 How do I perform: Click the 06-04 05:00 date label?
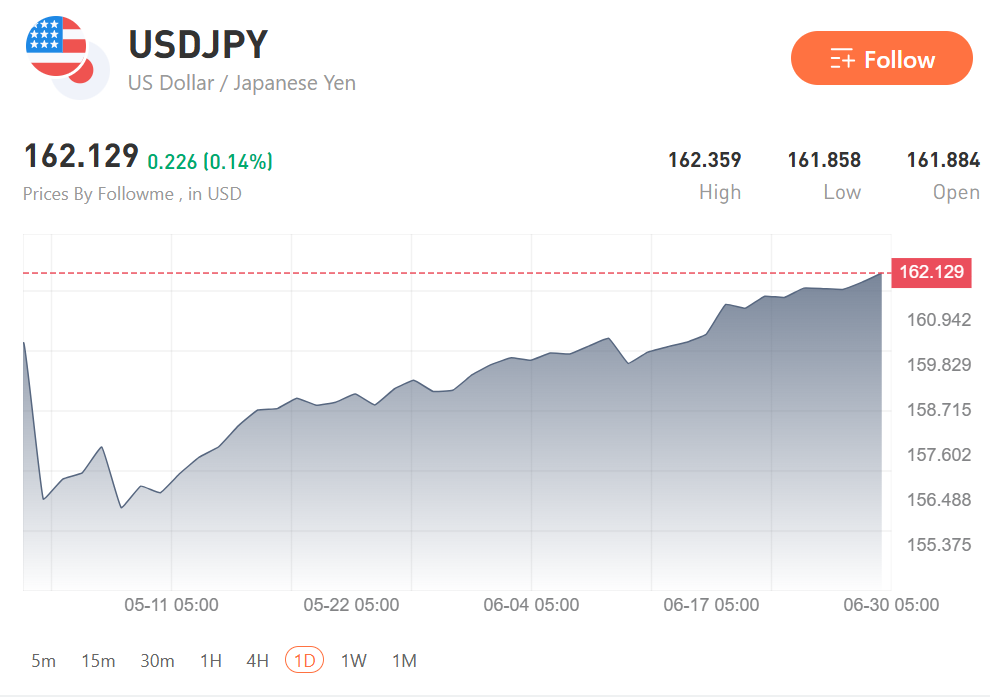[531, 605]
